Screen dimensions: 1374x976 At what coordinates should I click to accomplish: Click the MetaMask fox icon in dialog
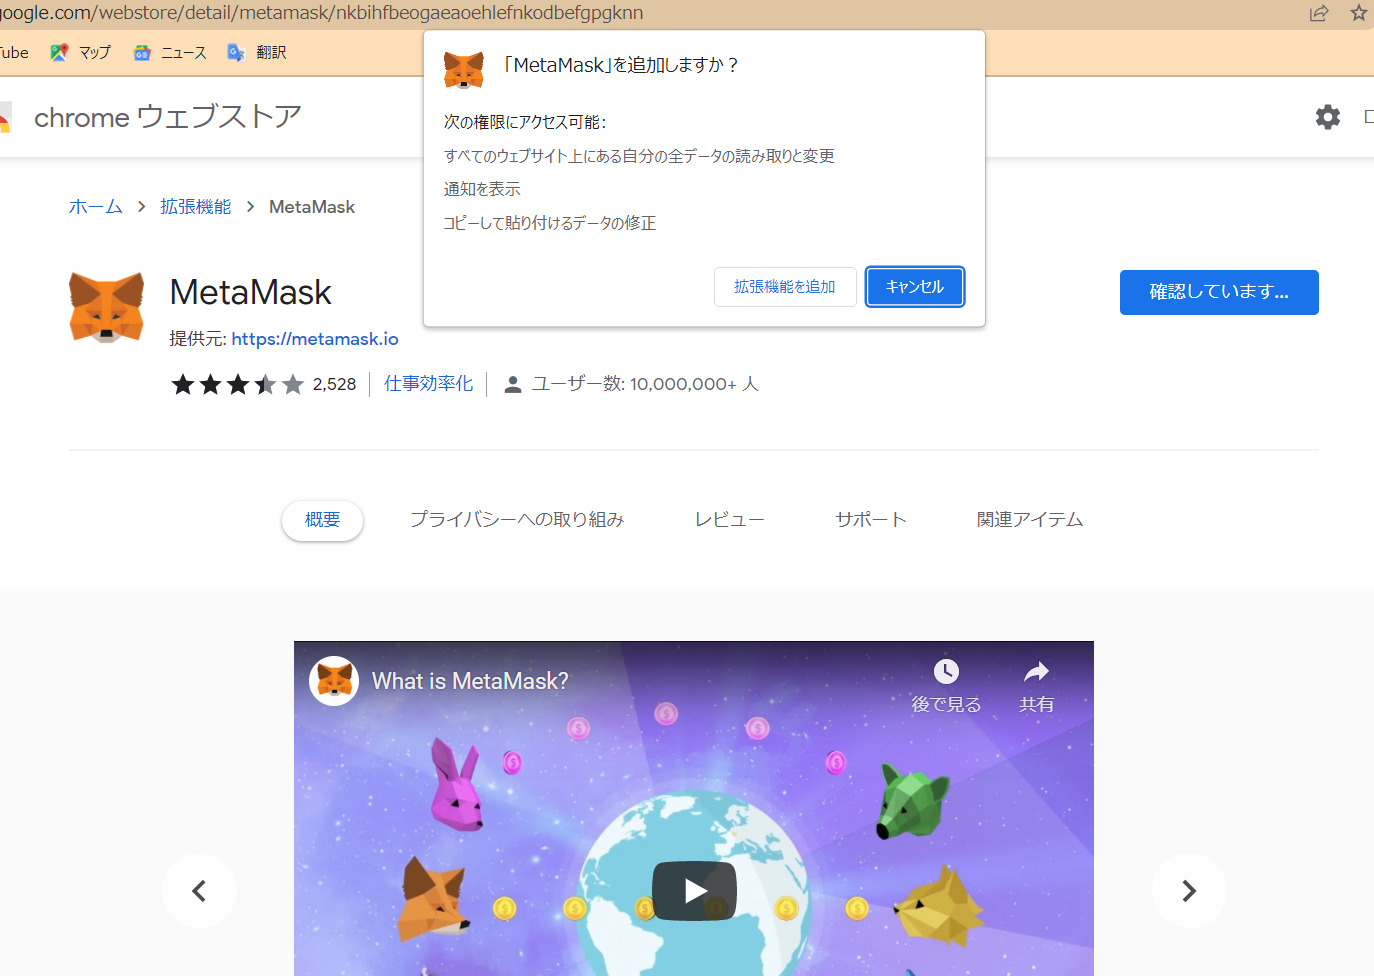(x=464, y=70)
